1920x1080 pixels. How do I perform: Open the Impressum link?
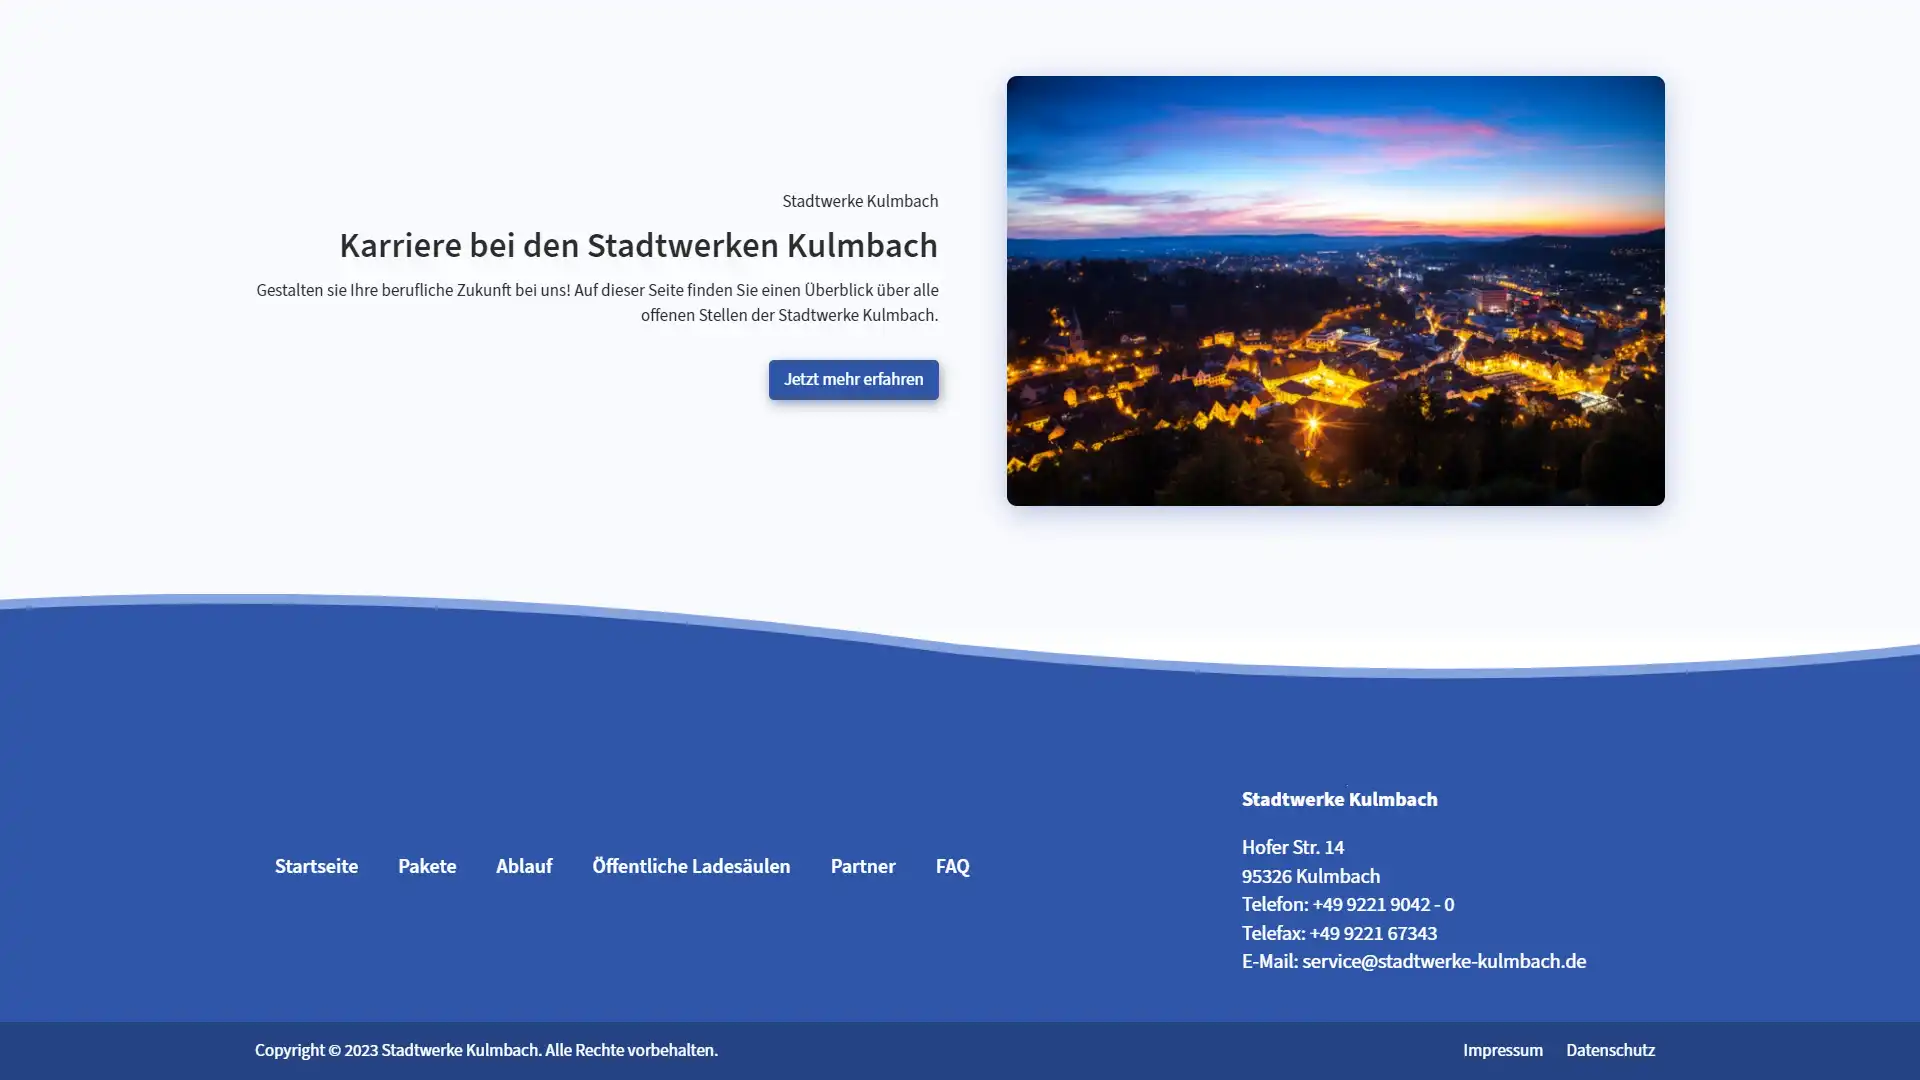[1502, 1050]
